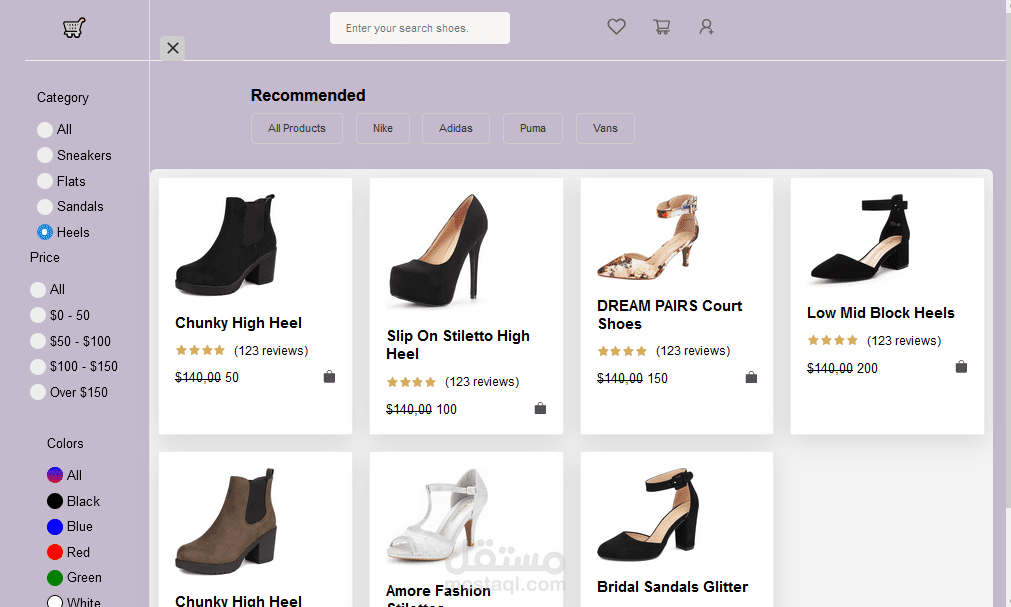Filter recommended by Nike

(x=383, y=128)
